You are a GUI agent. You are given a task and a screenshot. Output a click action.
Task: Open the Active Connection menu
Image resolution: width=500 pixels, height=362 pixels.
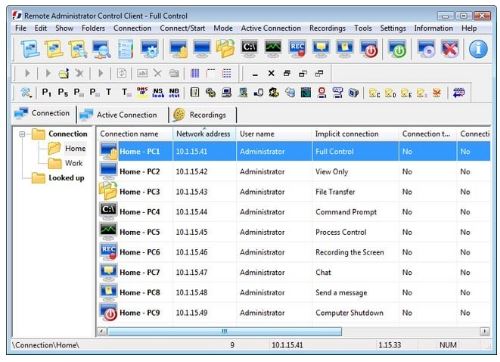tap(271, 28)
